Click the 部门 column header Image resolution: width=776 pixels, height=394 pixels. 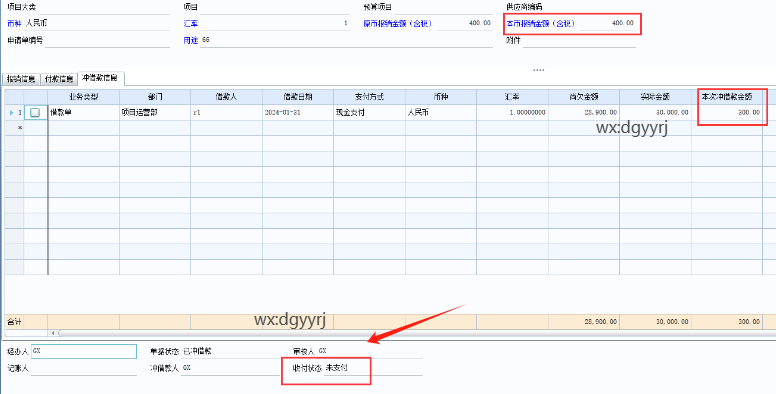click(155, 97)
